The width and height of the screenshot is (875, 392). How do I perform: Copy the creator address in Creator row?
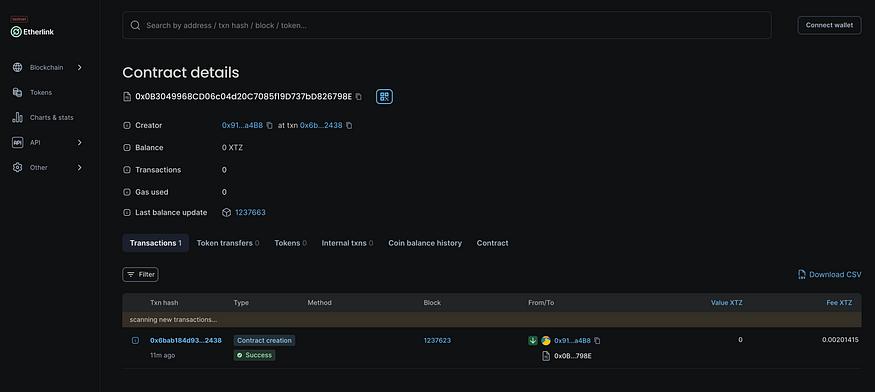click(270, 126)
